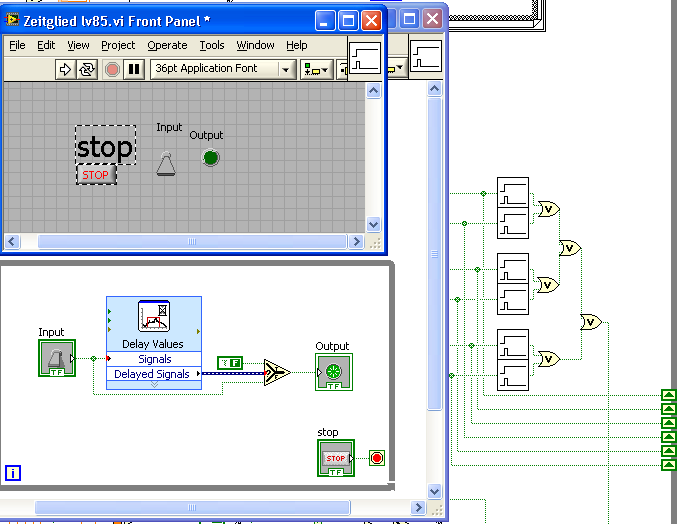
Task: Click the front panel scroll left arrow
Action: (x=11, y=241)
